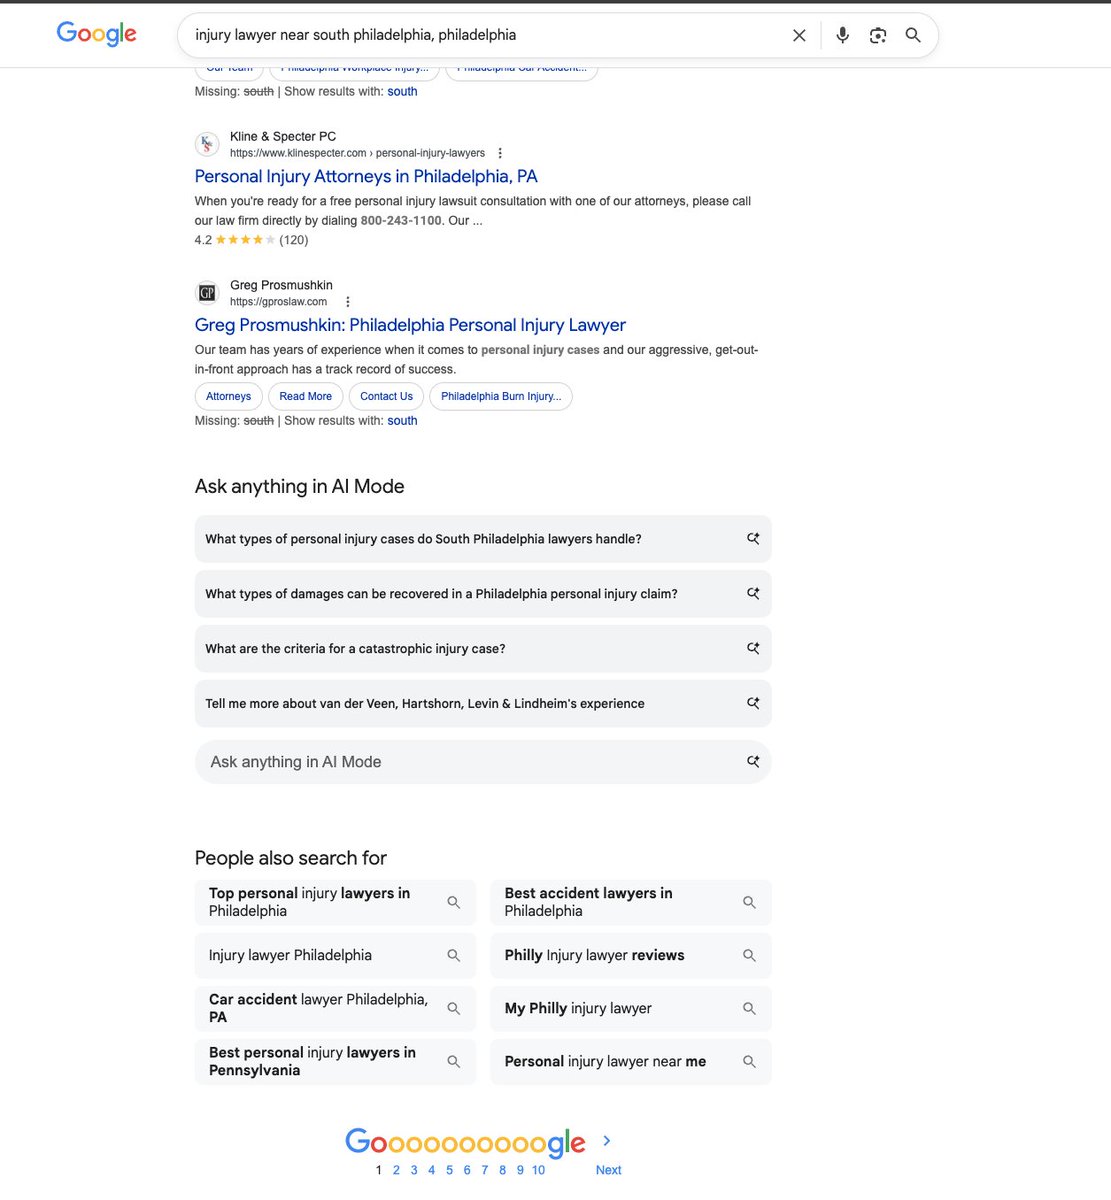Ask criteria for a catastrophic injury case
1111x1200 pixels.
pos(483,648)
